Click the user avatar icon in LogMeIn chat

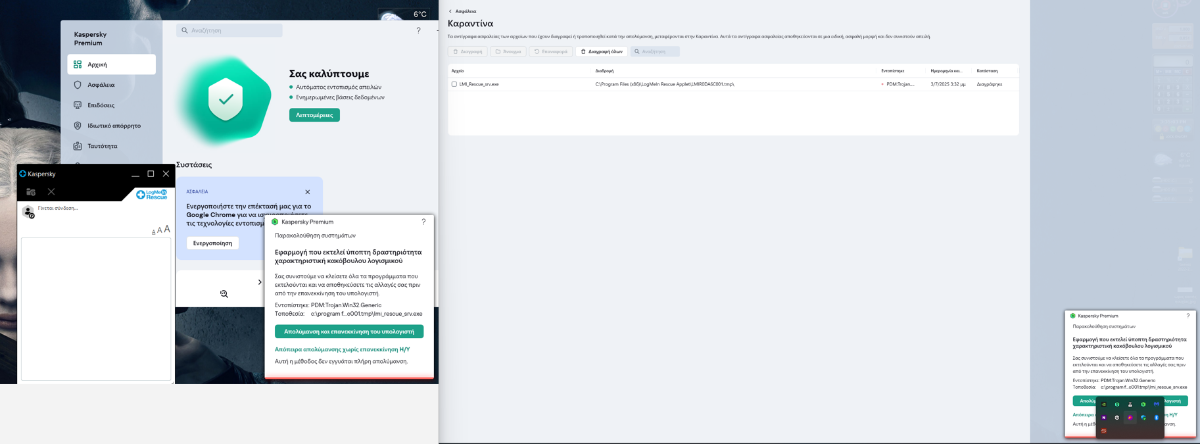[x=29, y=212]
